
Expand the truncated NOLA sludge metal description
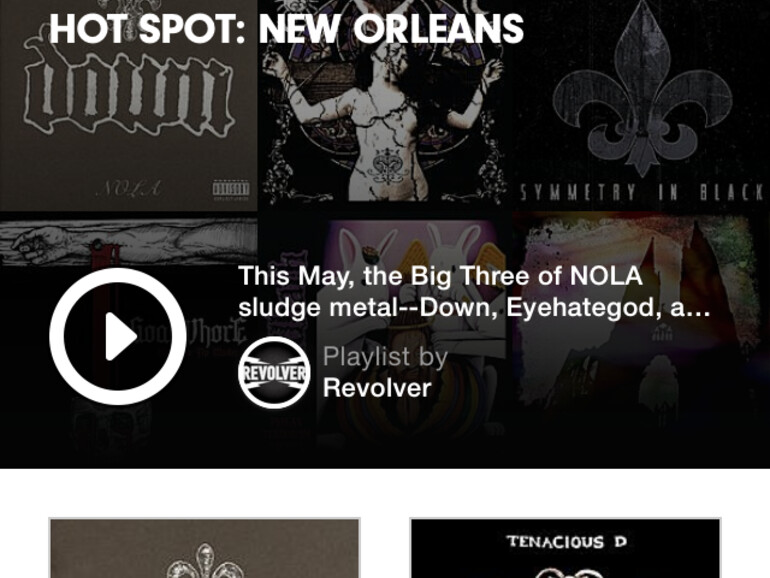[474, 292]
